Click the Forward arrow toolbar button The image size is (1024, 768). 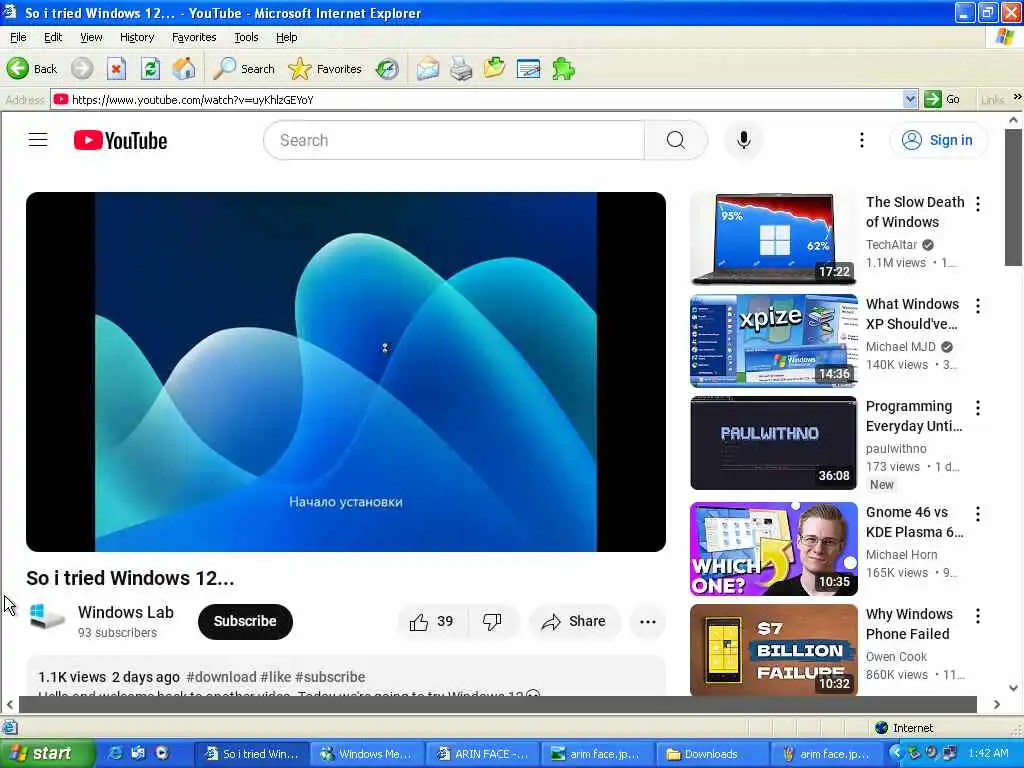(x=82, y=69)
